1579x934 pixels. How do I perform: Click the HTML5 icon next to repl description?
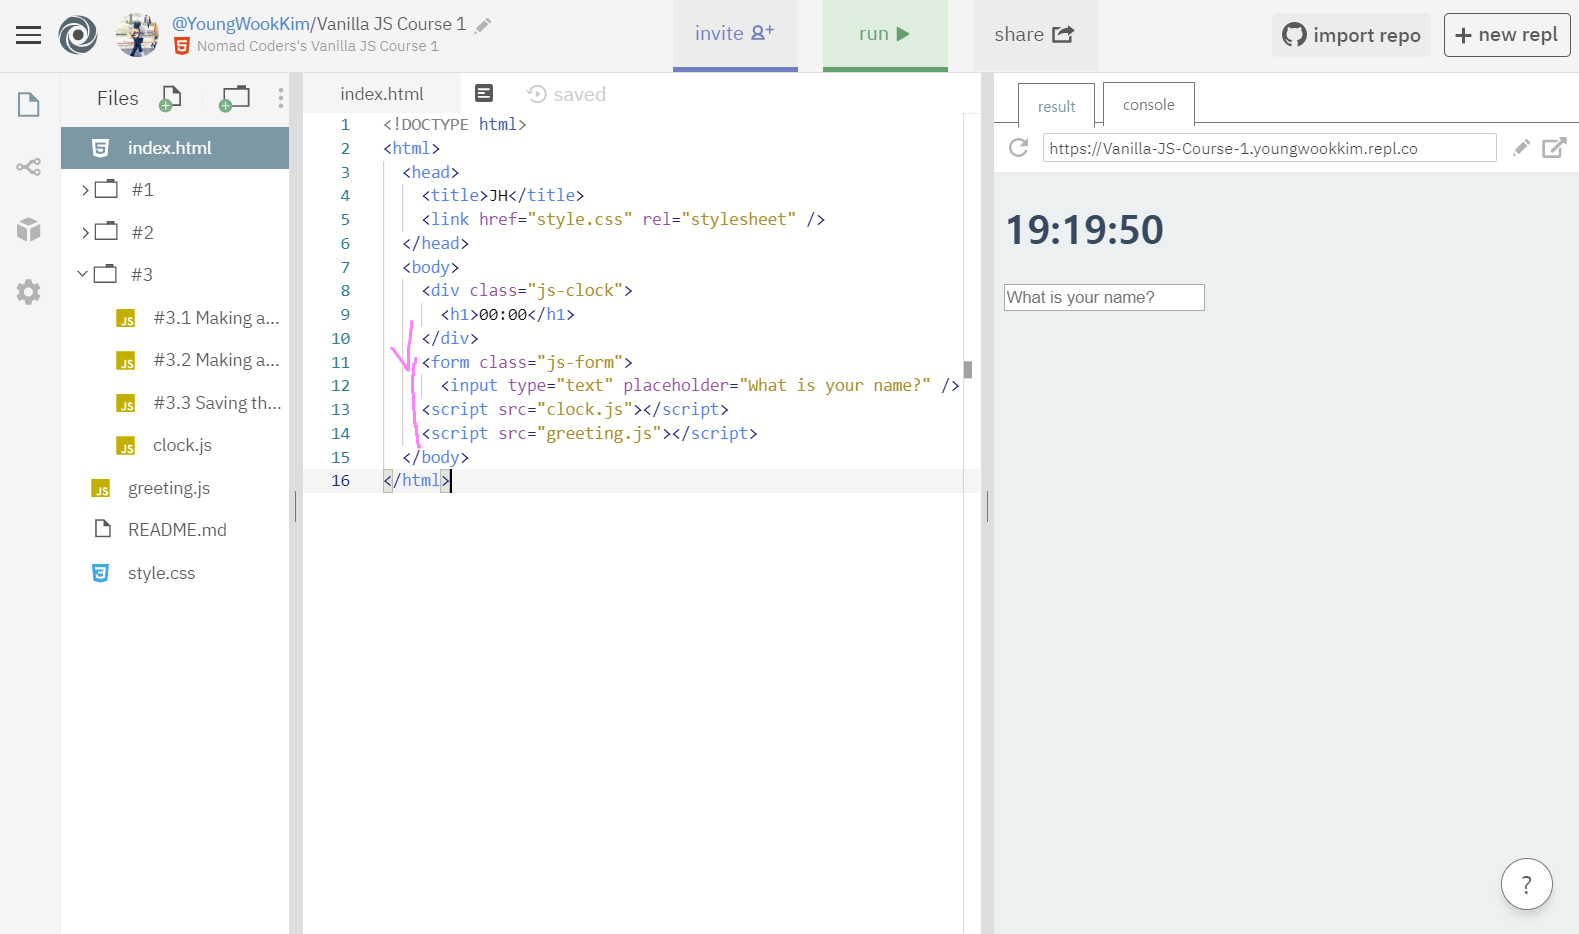182,46
